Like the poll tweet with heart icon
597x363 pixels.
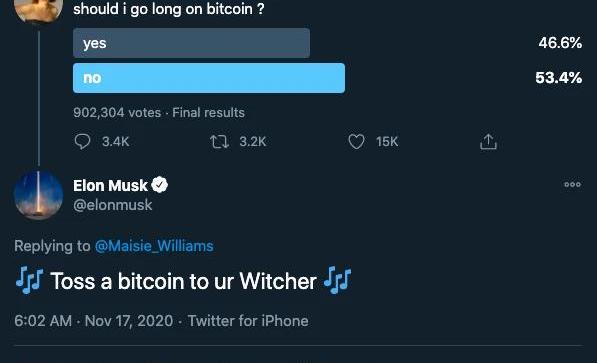click(x=356, y=142)
